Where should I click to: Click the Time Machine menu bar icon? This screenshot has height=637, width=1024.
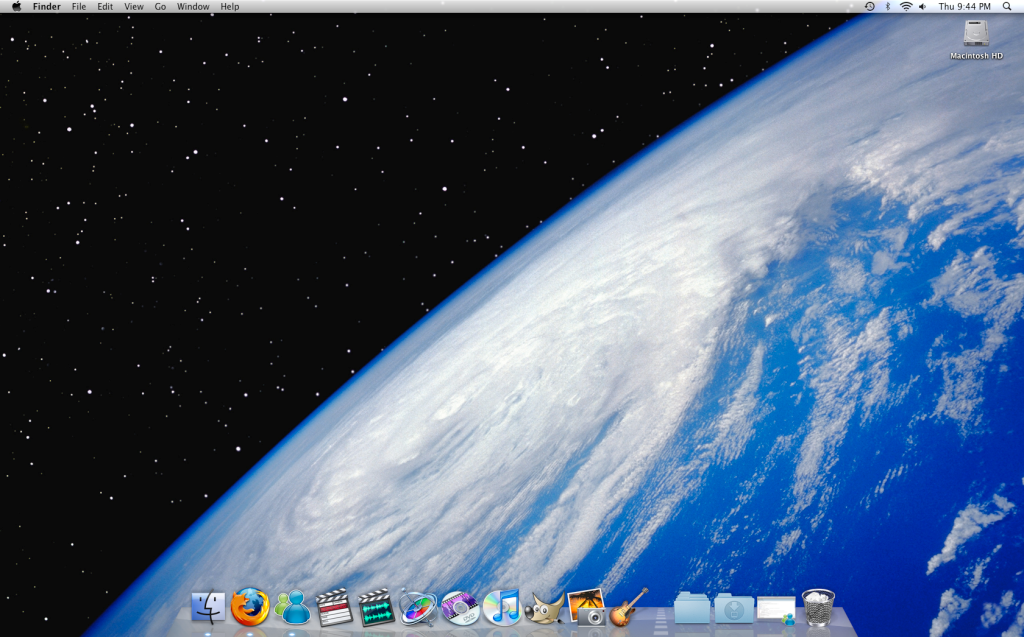coord(870,7)
